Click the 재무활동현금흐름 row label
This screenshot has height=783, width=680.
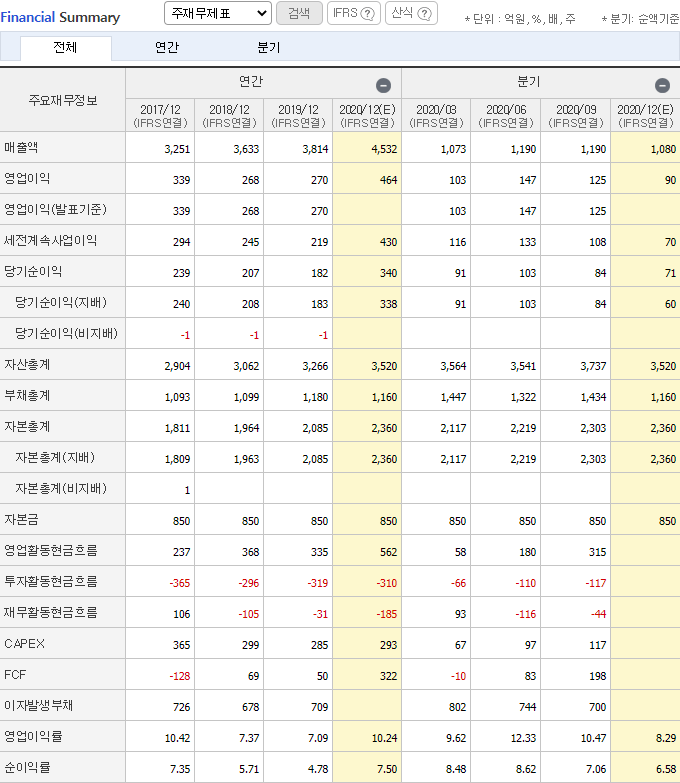pyautogui.click(x=50, y=613)
